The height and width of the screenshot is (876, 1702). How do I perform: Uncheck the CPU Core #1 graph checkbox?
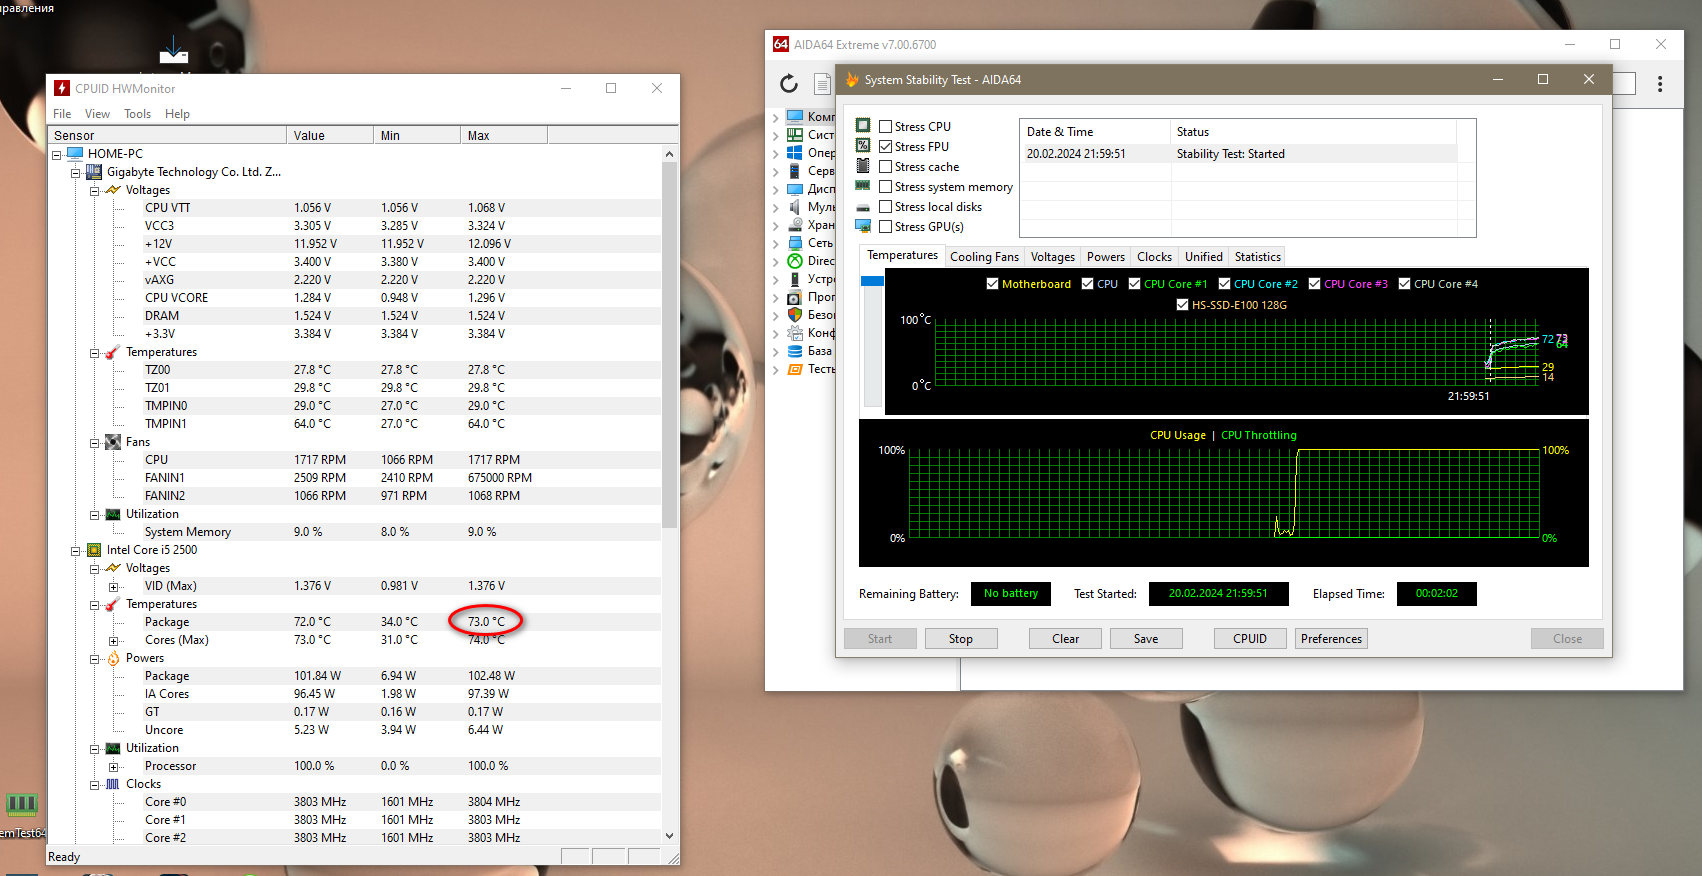point(1134,284)
